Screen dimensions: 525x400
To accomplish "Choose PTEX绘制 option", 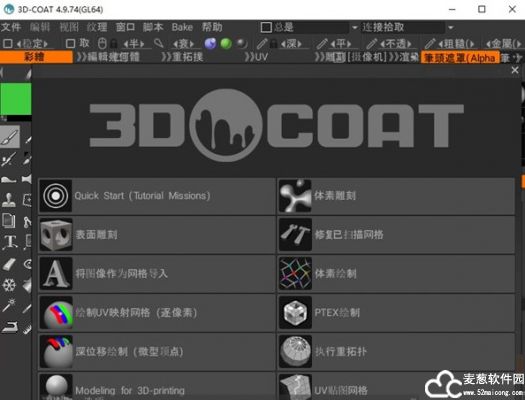I will click(x=396, y=313).
